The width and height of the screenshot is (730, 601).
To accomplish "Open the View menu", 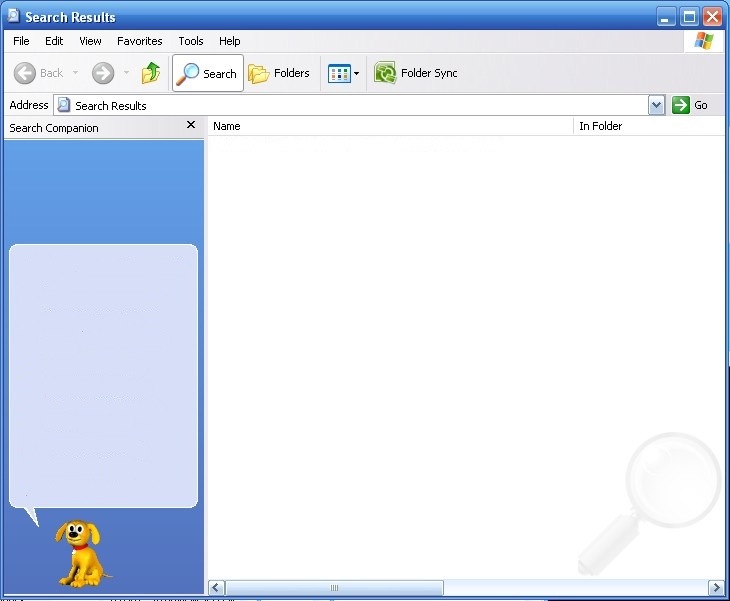I will click(x=90, y=41).
